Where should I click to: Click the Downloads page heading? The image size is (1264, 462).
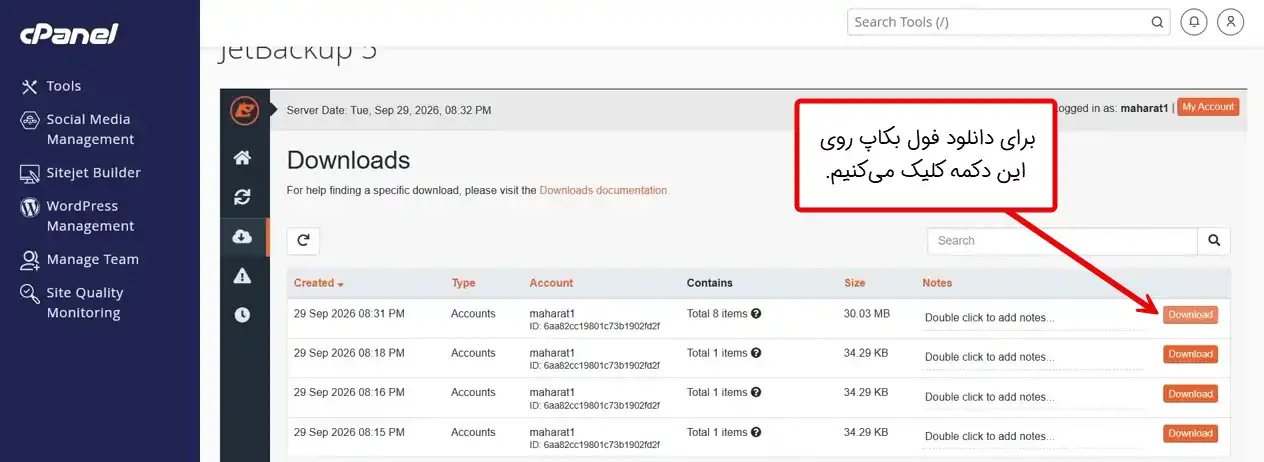(x=348, y=160)
